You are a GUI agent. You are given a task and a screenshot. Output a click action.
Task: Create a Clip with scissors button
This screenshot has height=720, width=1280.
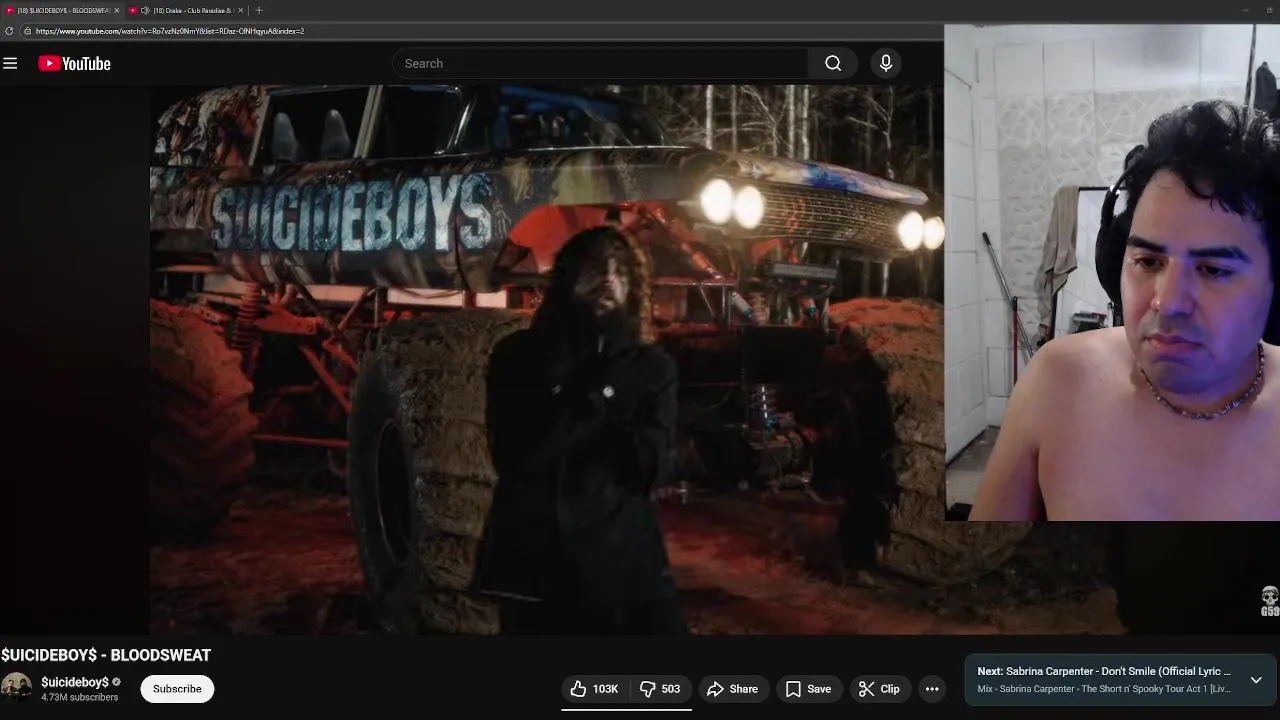click(879, 689)
